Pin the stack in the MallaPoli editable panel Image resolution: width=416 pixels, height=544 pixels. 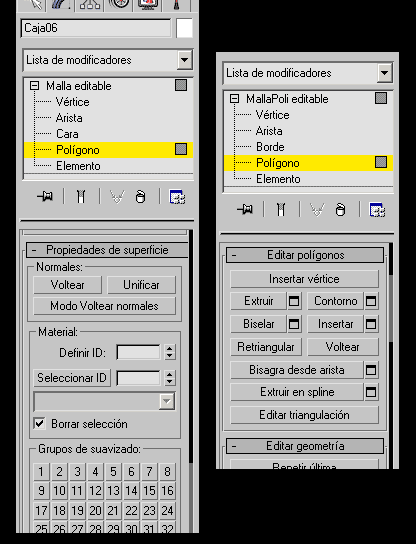click(245, 209)
